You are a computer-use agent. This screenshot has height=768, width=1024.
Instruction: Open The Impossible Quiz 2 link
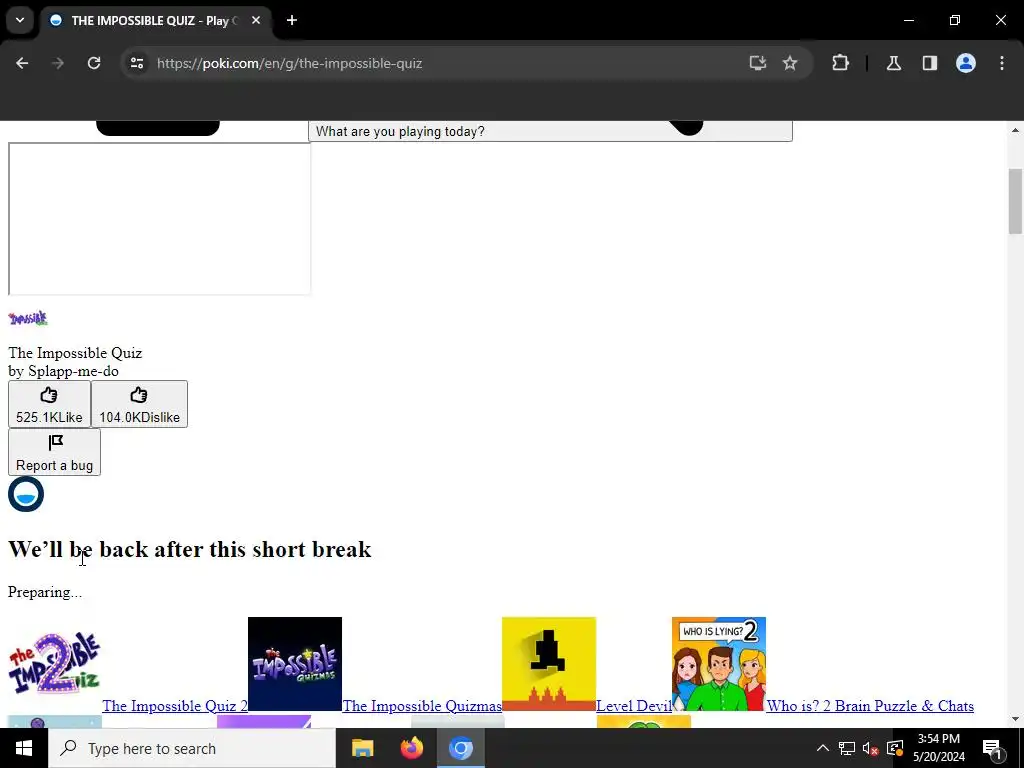coord(175,706)
